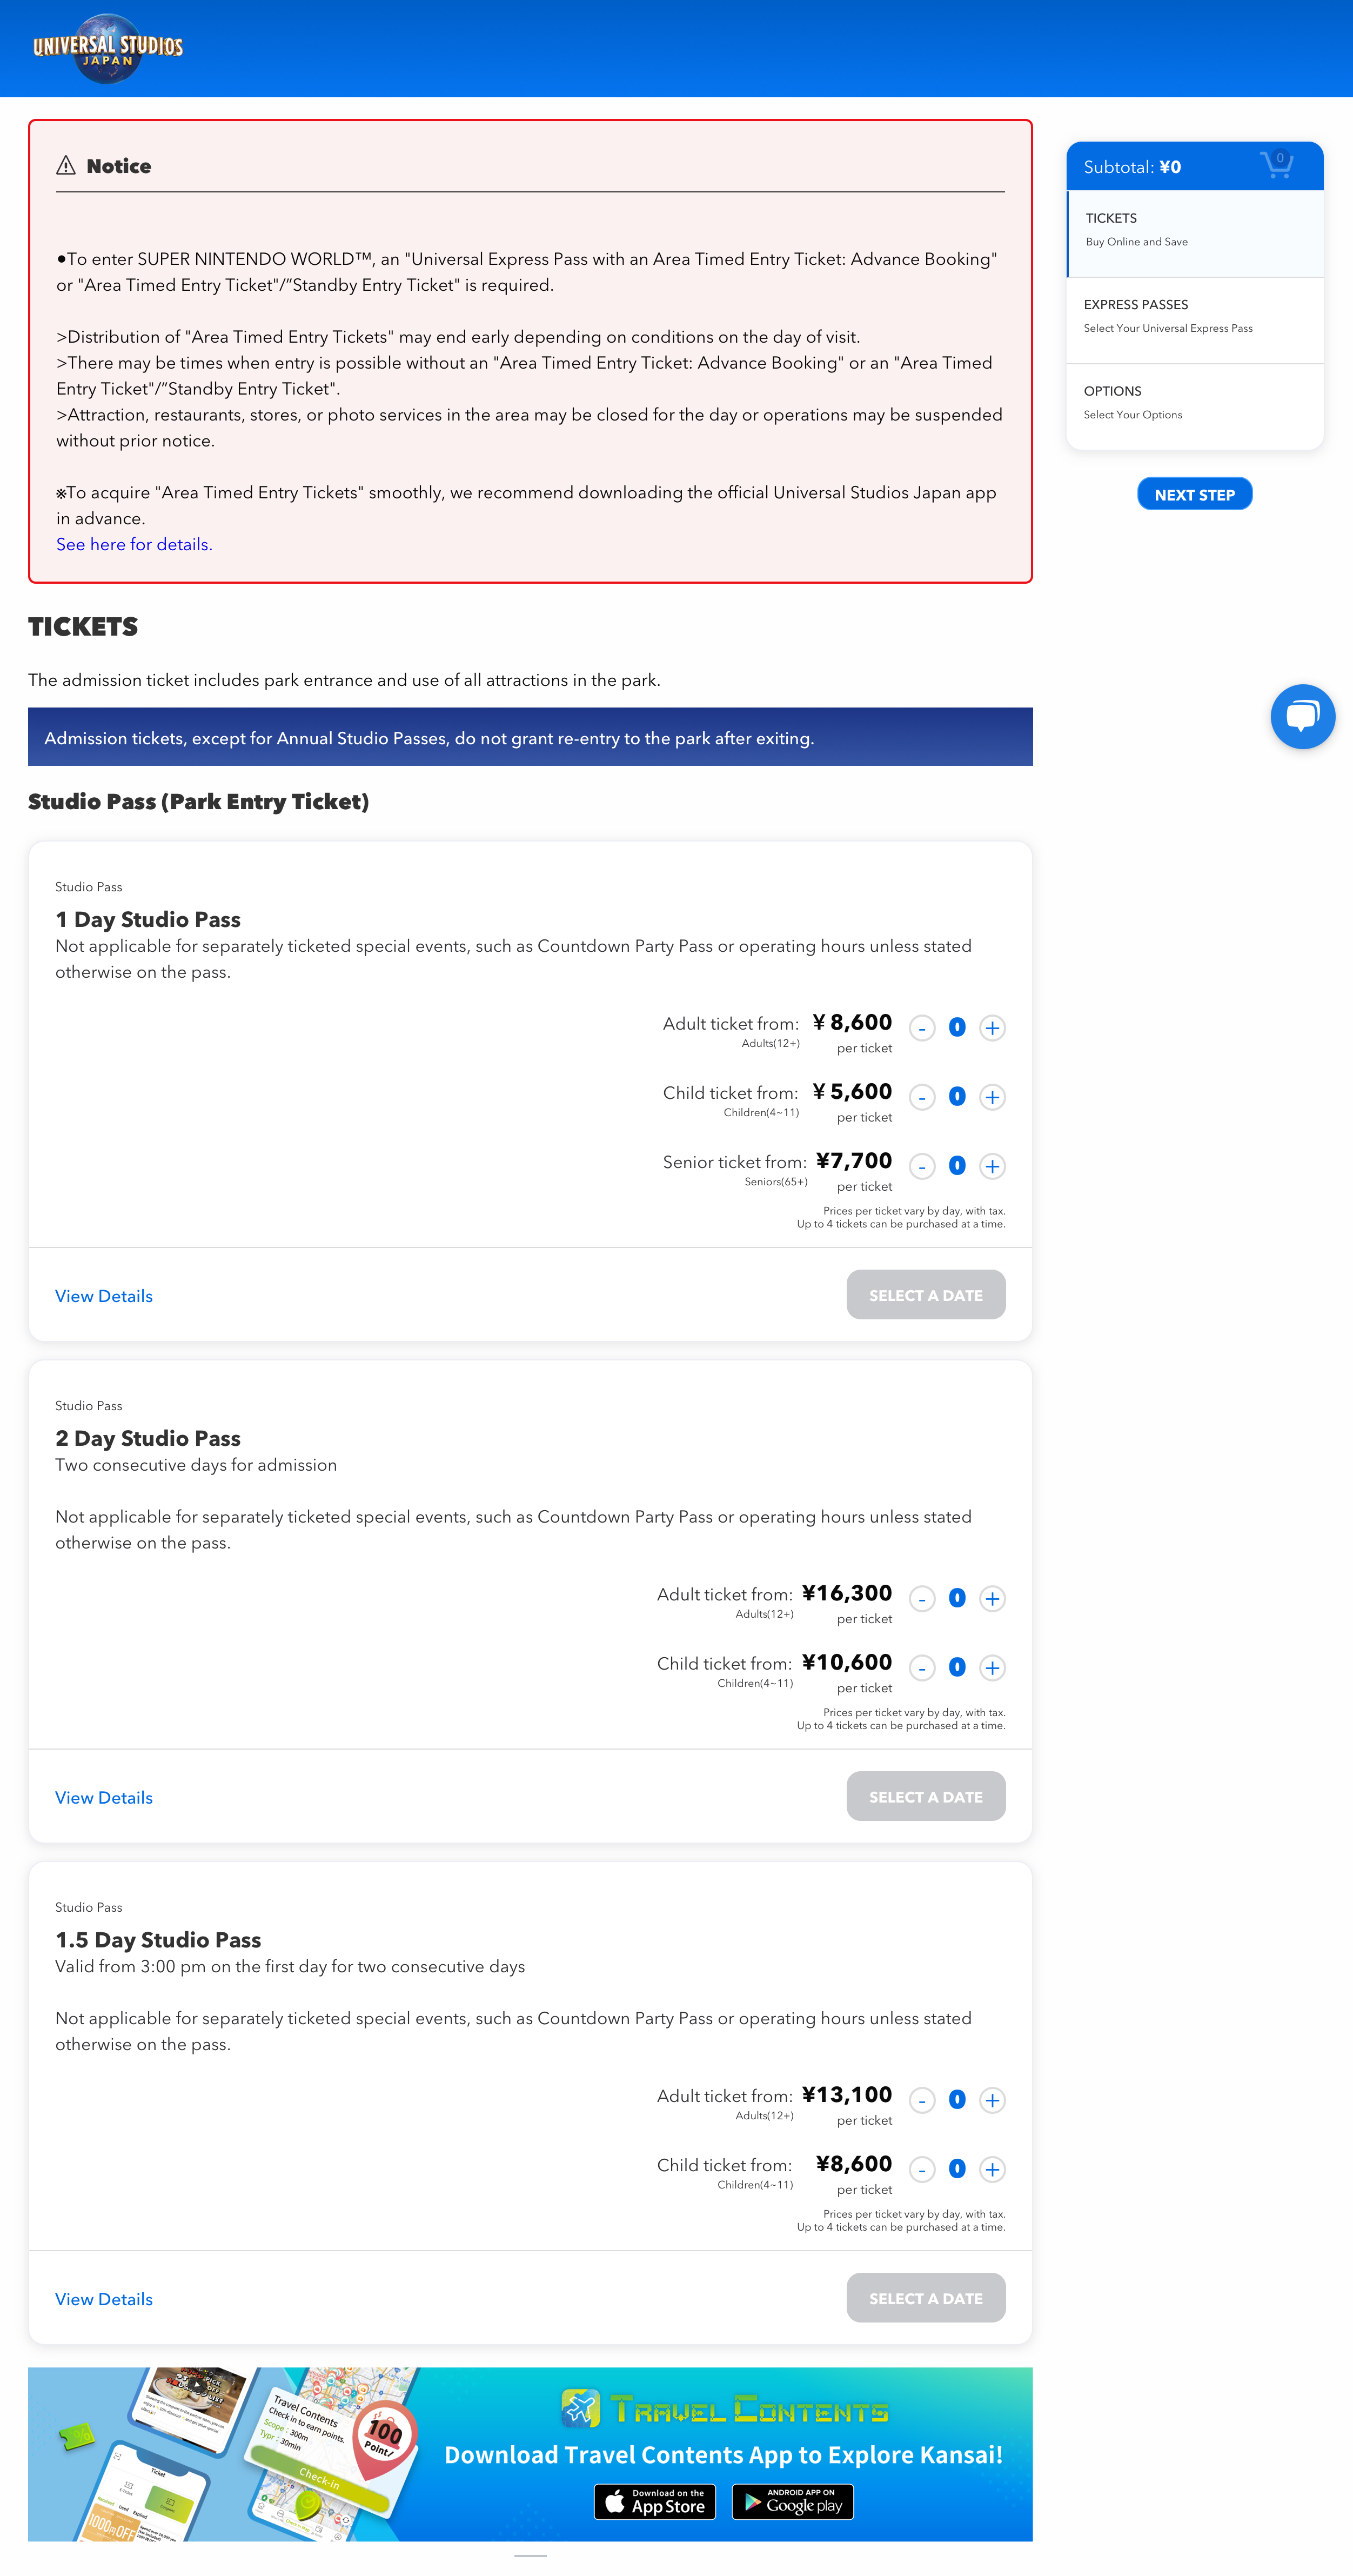Open the Google Play badge
Screen dimensions: 1353x2576
(793, 2501)
